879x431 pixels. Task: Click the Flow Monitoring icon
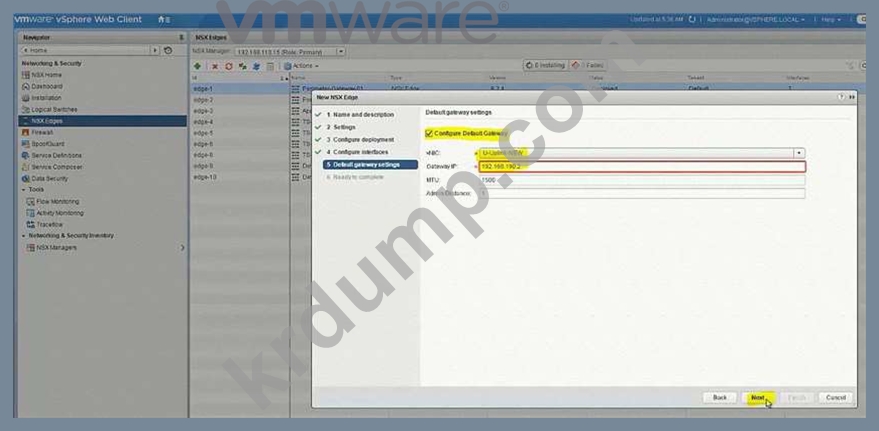point(31,201)
